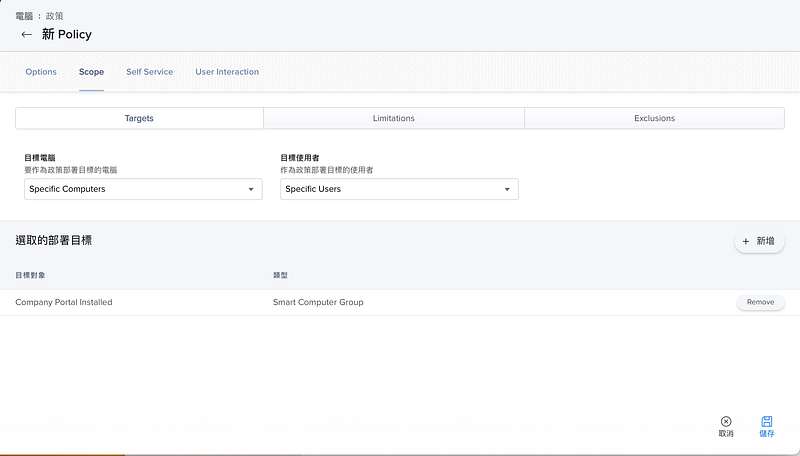800x456 pixels.
Task: Remove the Company Portal Installed target
Action: pyautogui.click(x=760, y=302)
